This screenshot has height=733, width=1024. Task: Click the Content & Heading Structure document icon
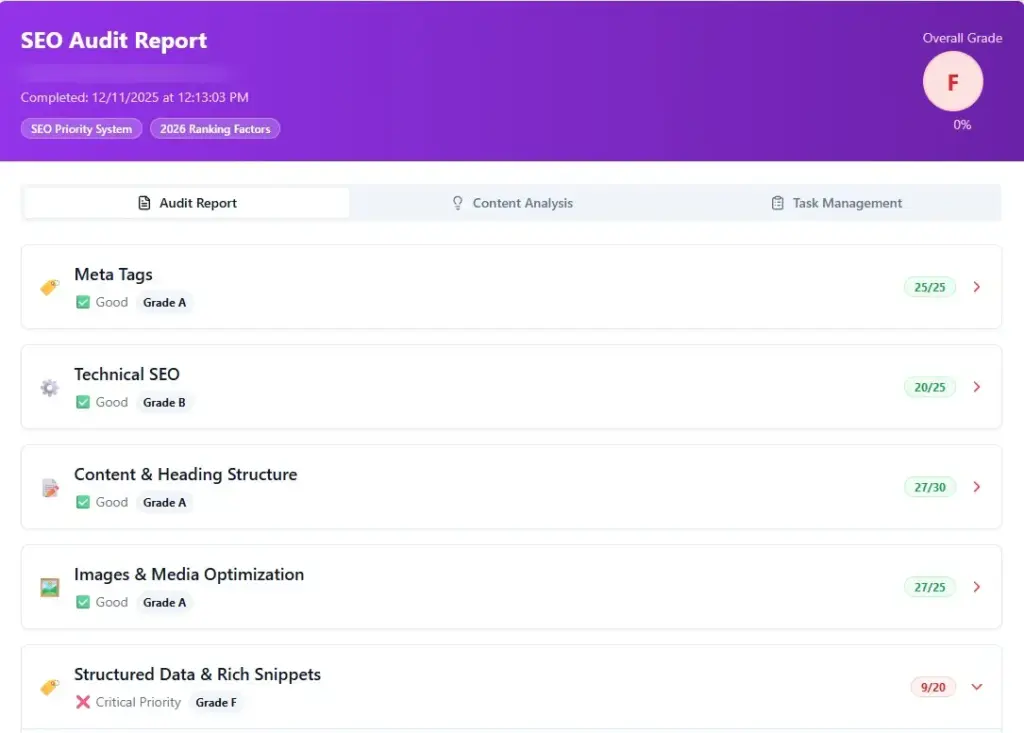(x=49, y=487)
